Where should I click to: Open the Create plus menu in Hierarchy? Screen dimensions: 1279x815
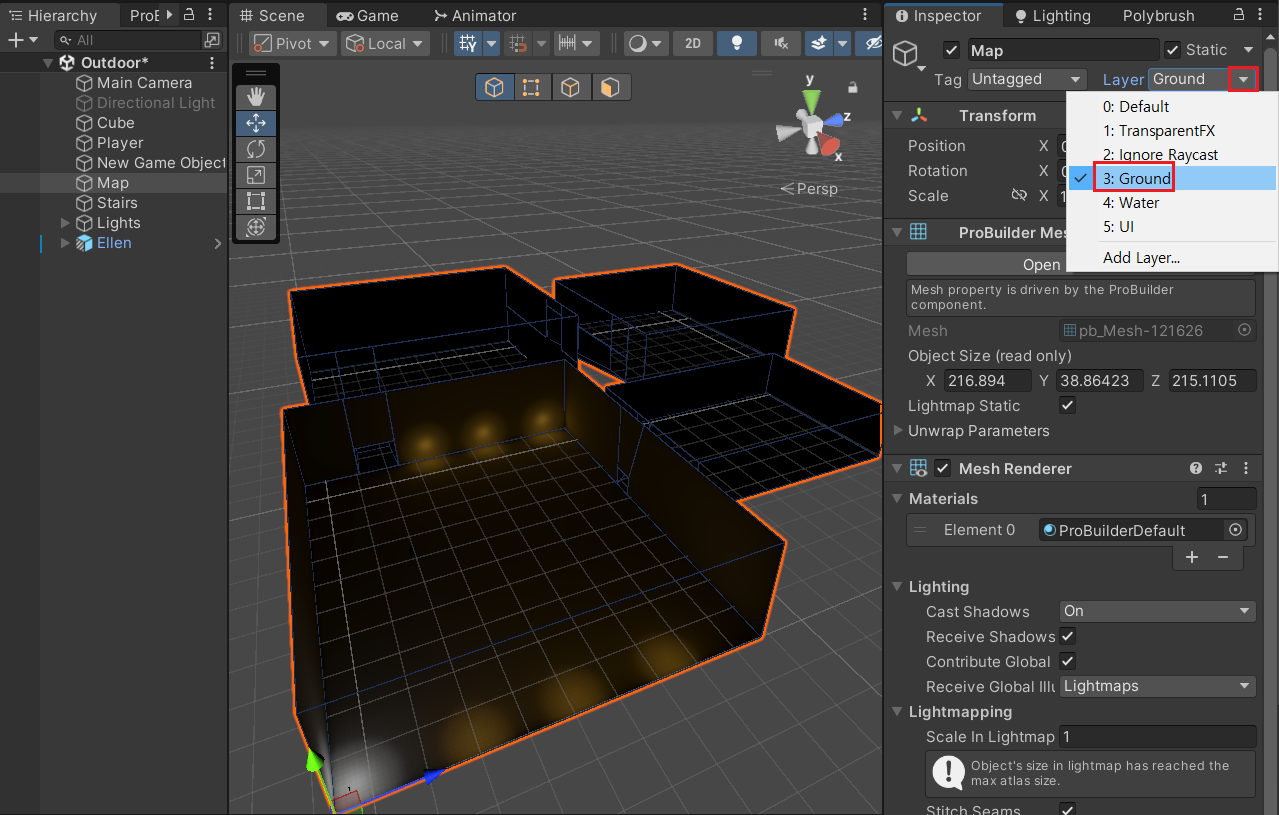click(x=22, y=40)
